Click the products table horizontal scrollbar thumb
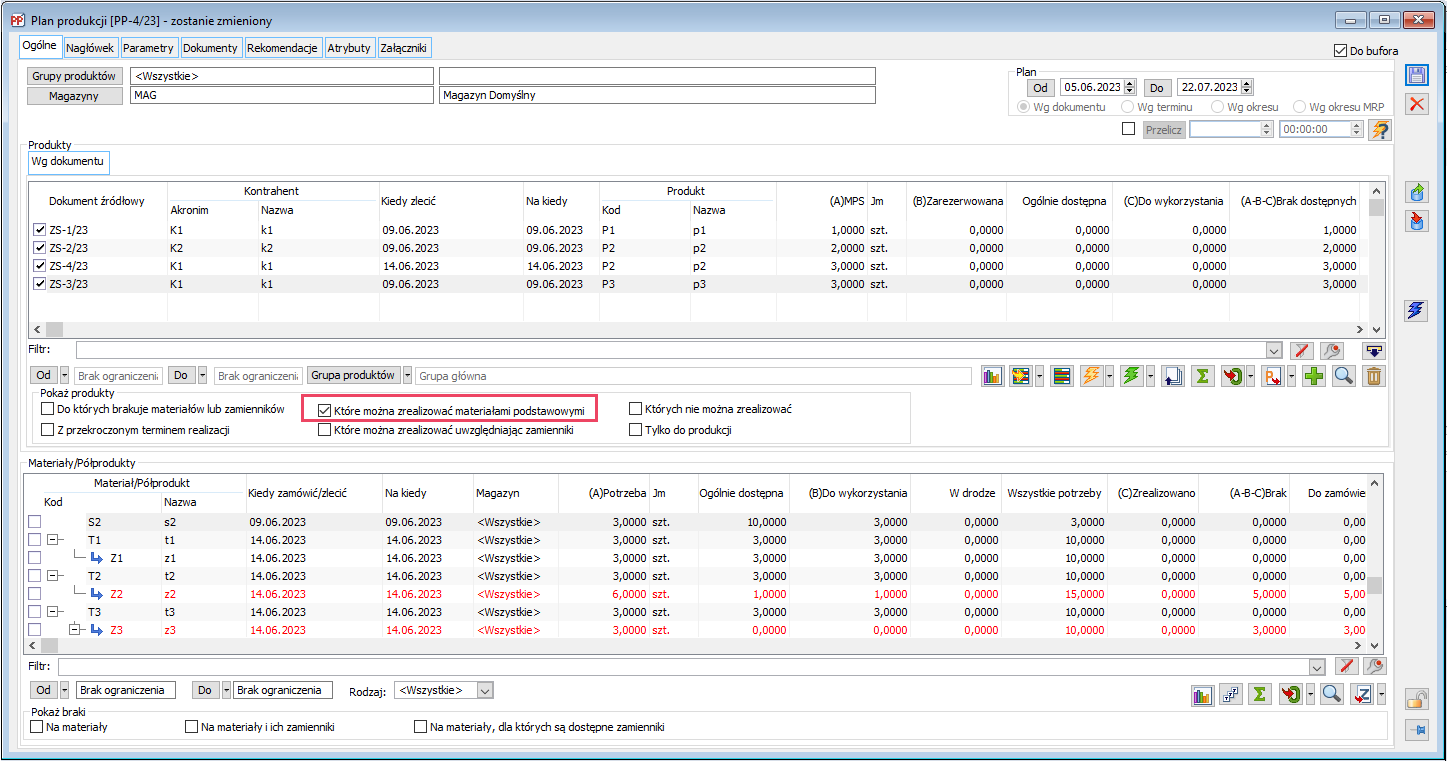 pyautogui.click(x=54, y=329)
